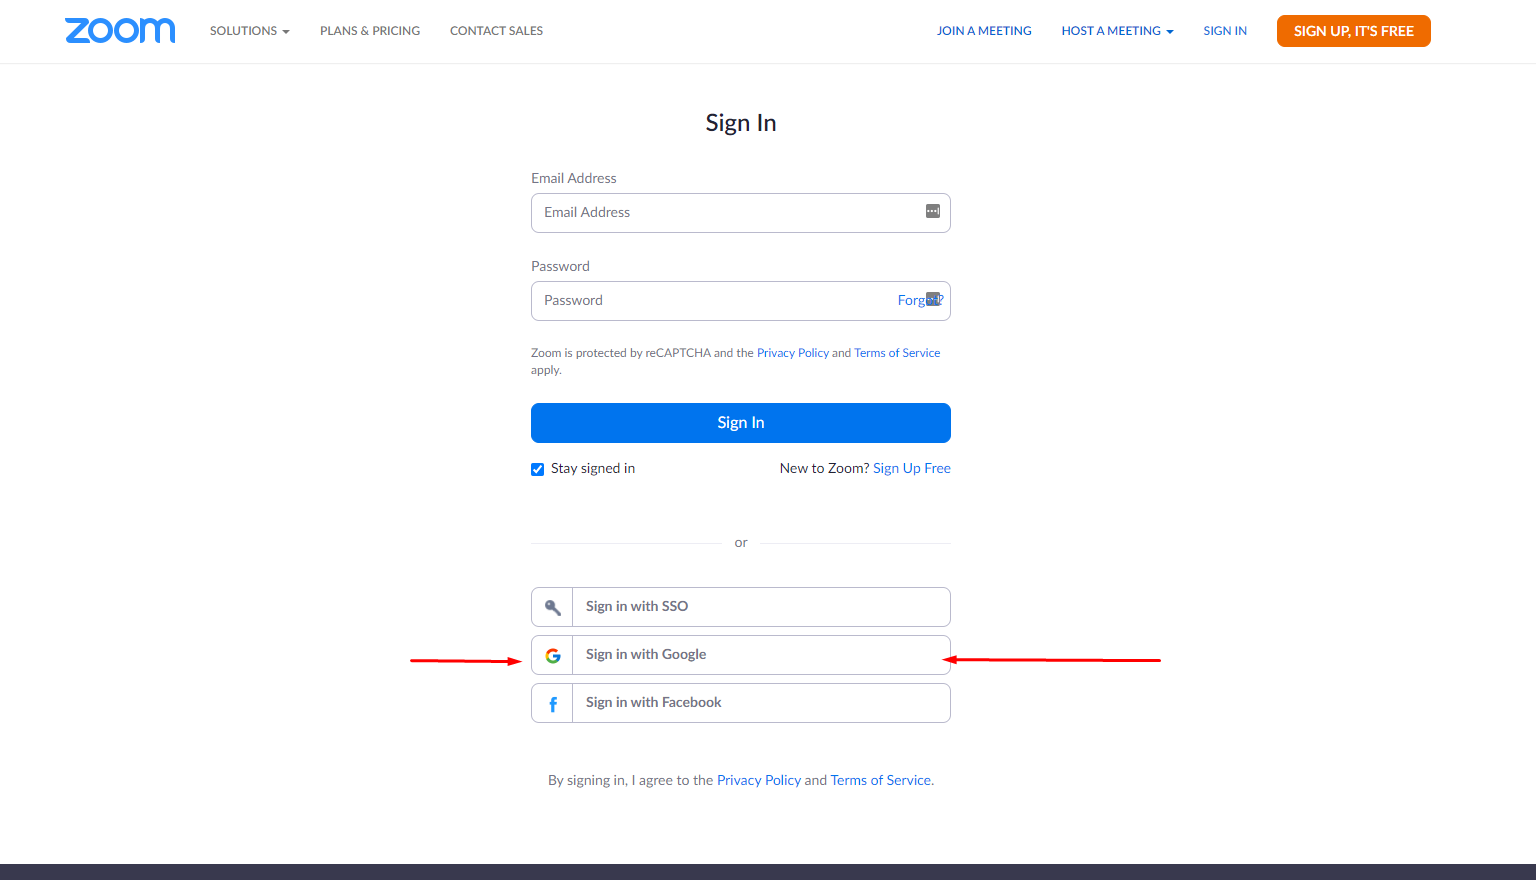Viewport: 1536px width, 880px height.
Task: Go to Join a Meeting
Action: (x=984, y=31)
